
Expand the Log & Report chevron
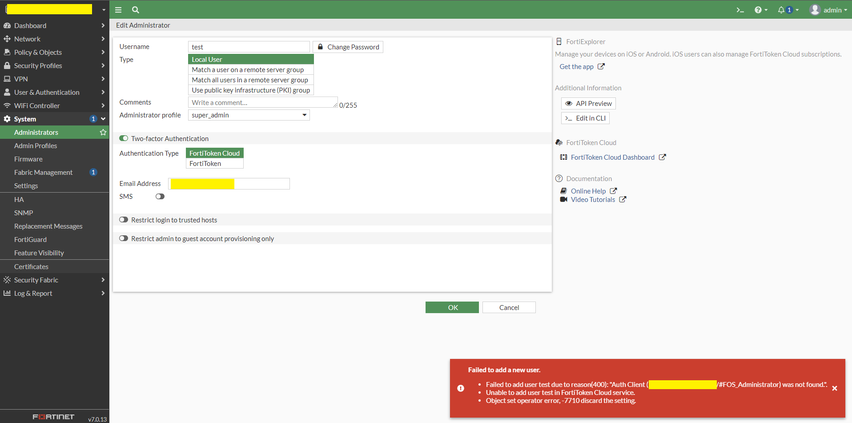[x=103, y=294]
